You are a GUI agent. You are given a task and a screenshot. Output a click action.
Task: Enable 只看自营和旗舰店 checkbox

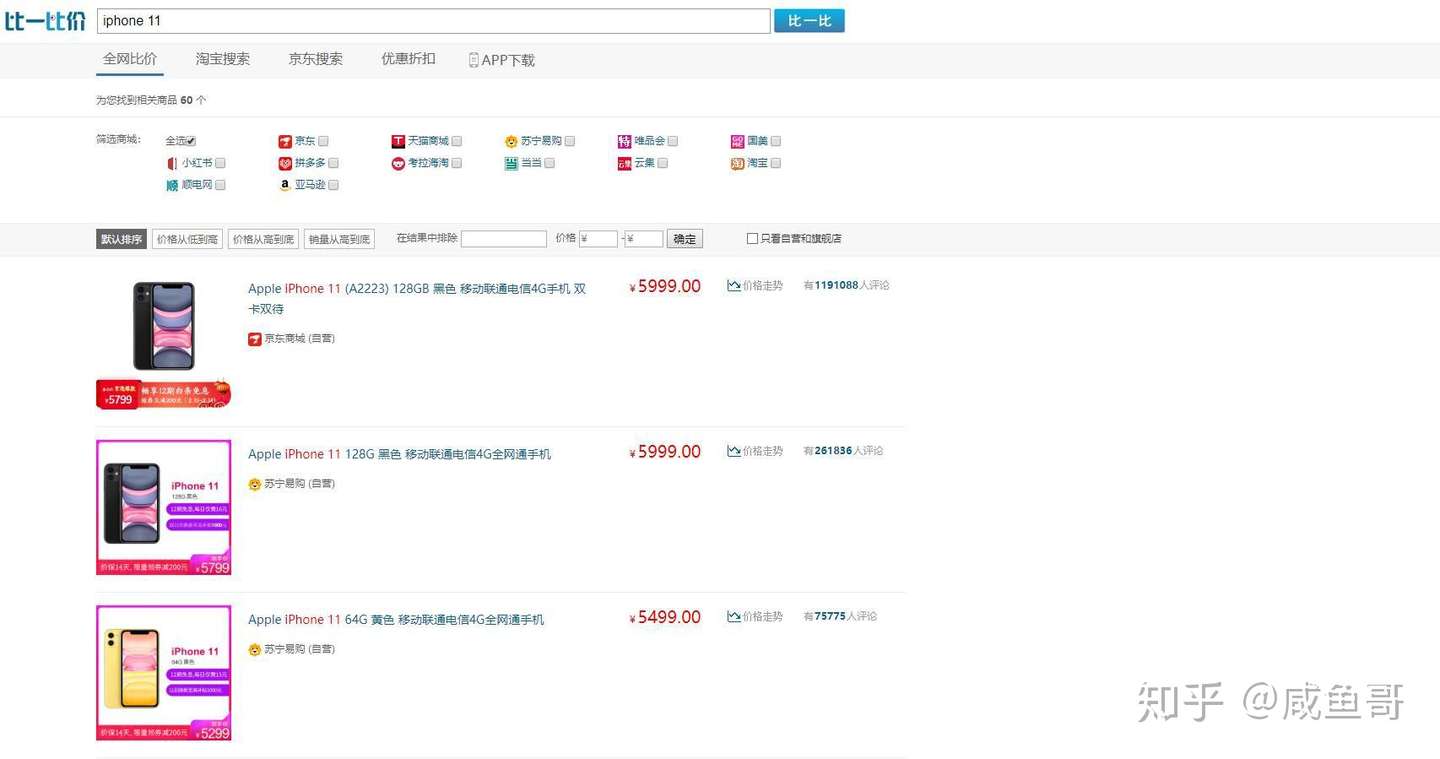tap(752, 239)
